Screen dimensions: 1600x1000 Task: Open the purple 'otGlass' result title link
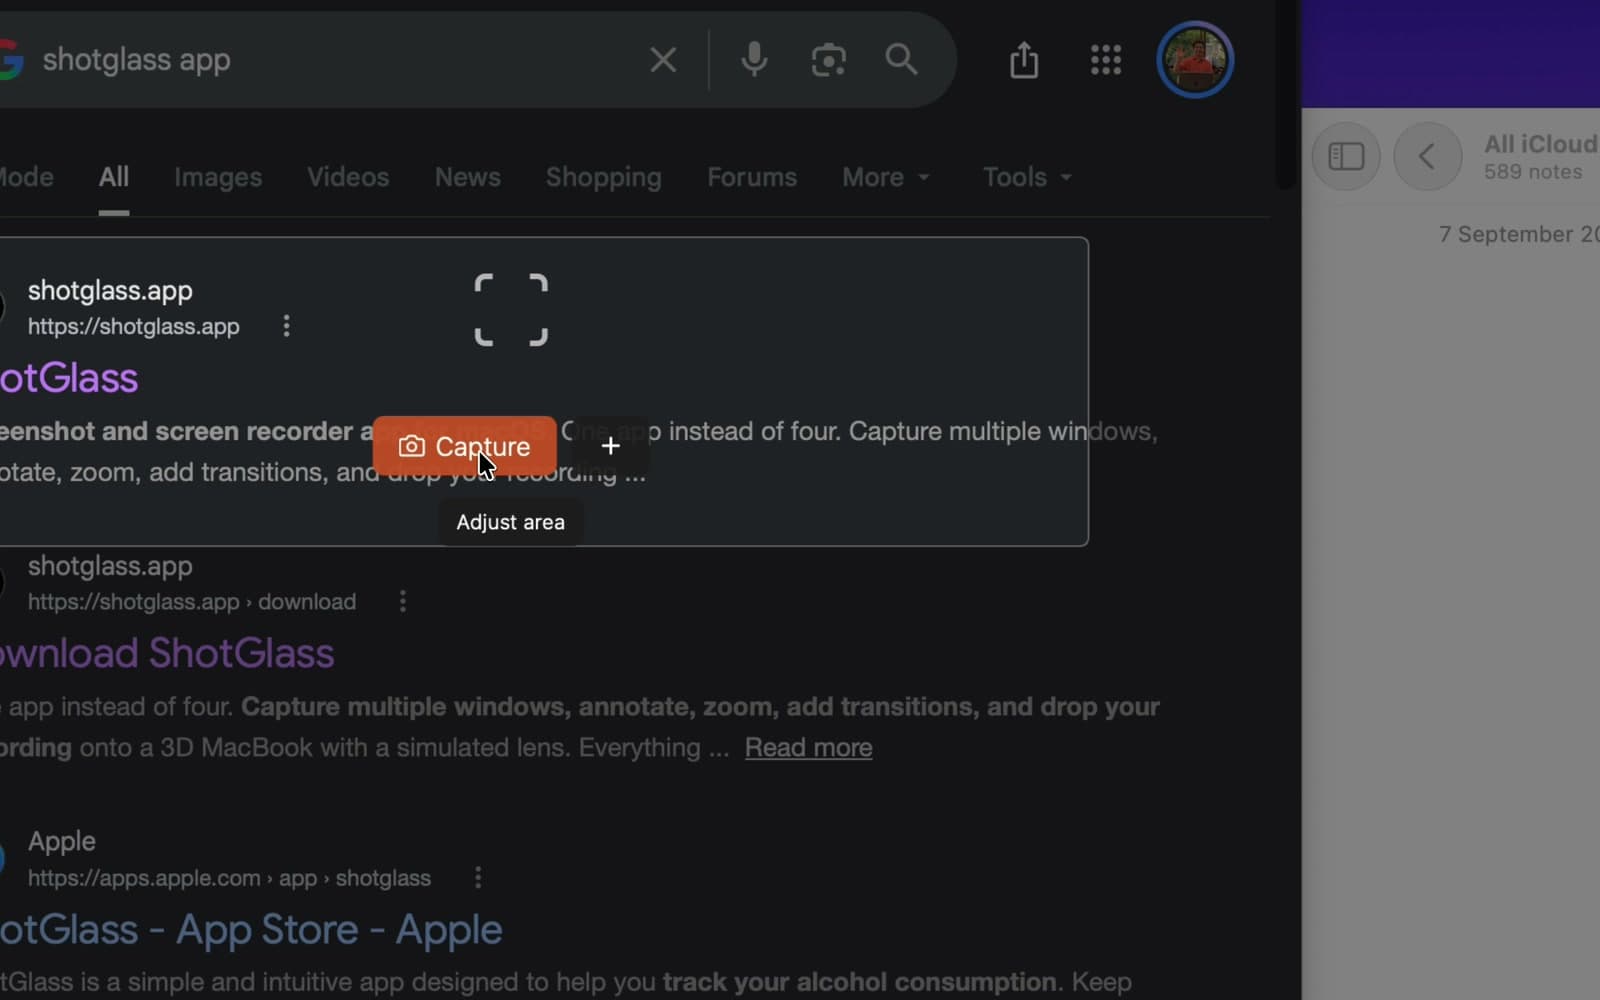coord(69,378)
